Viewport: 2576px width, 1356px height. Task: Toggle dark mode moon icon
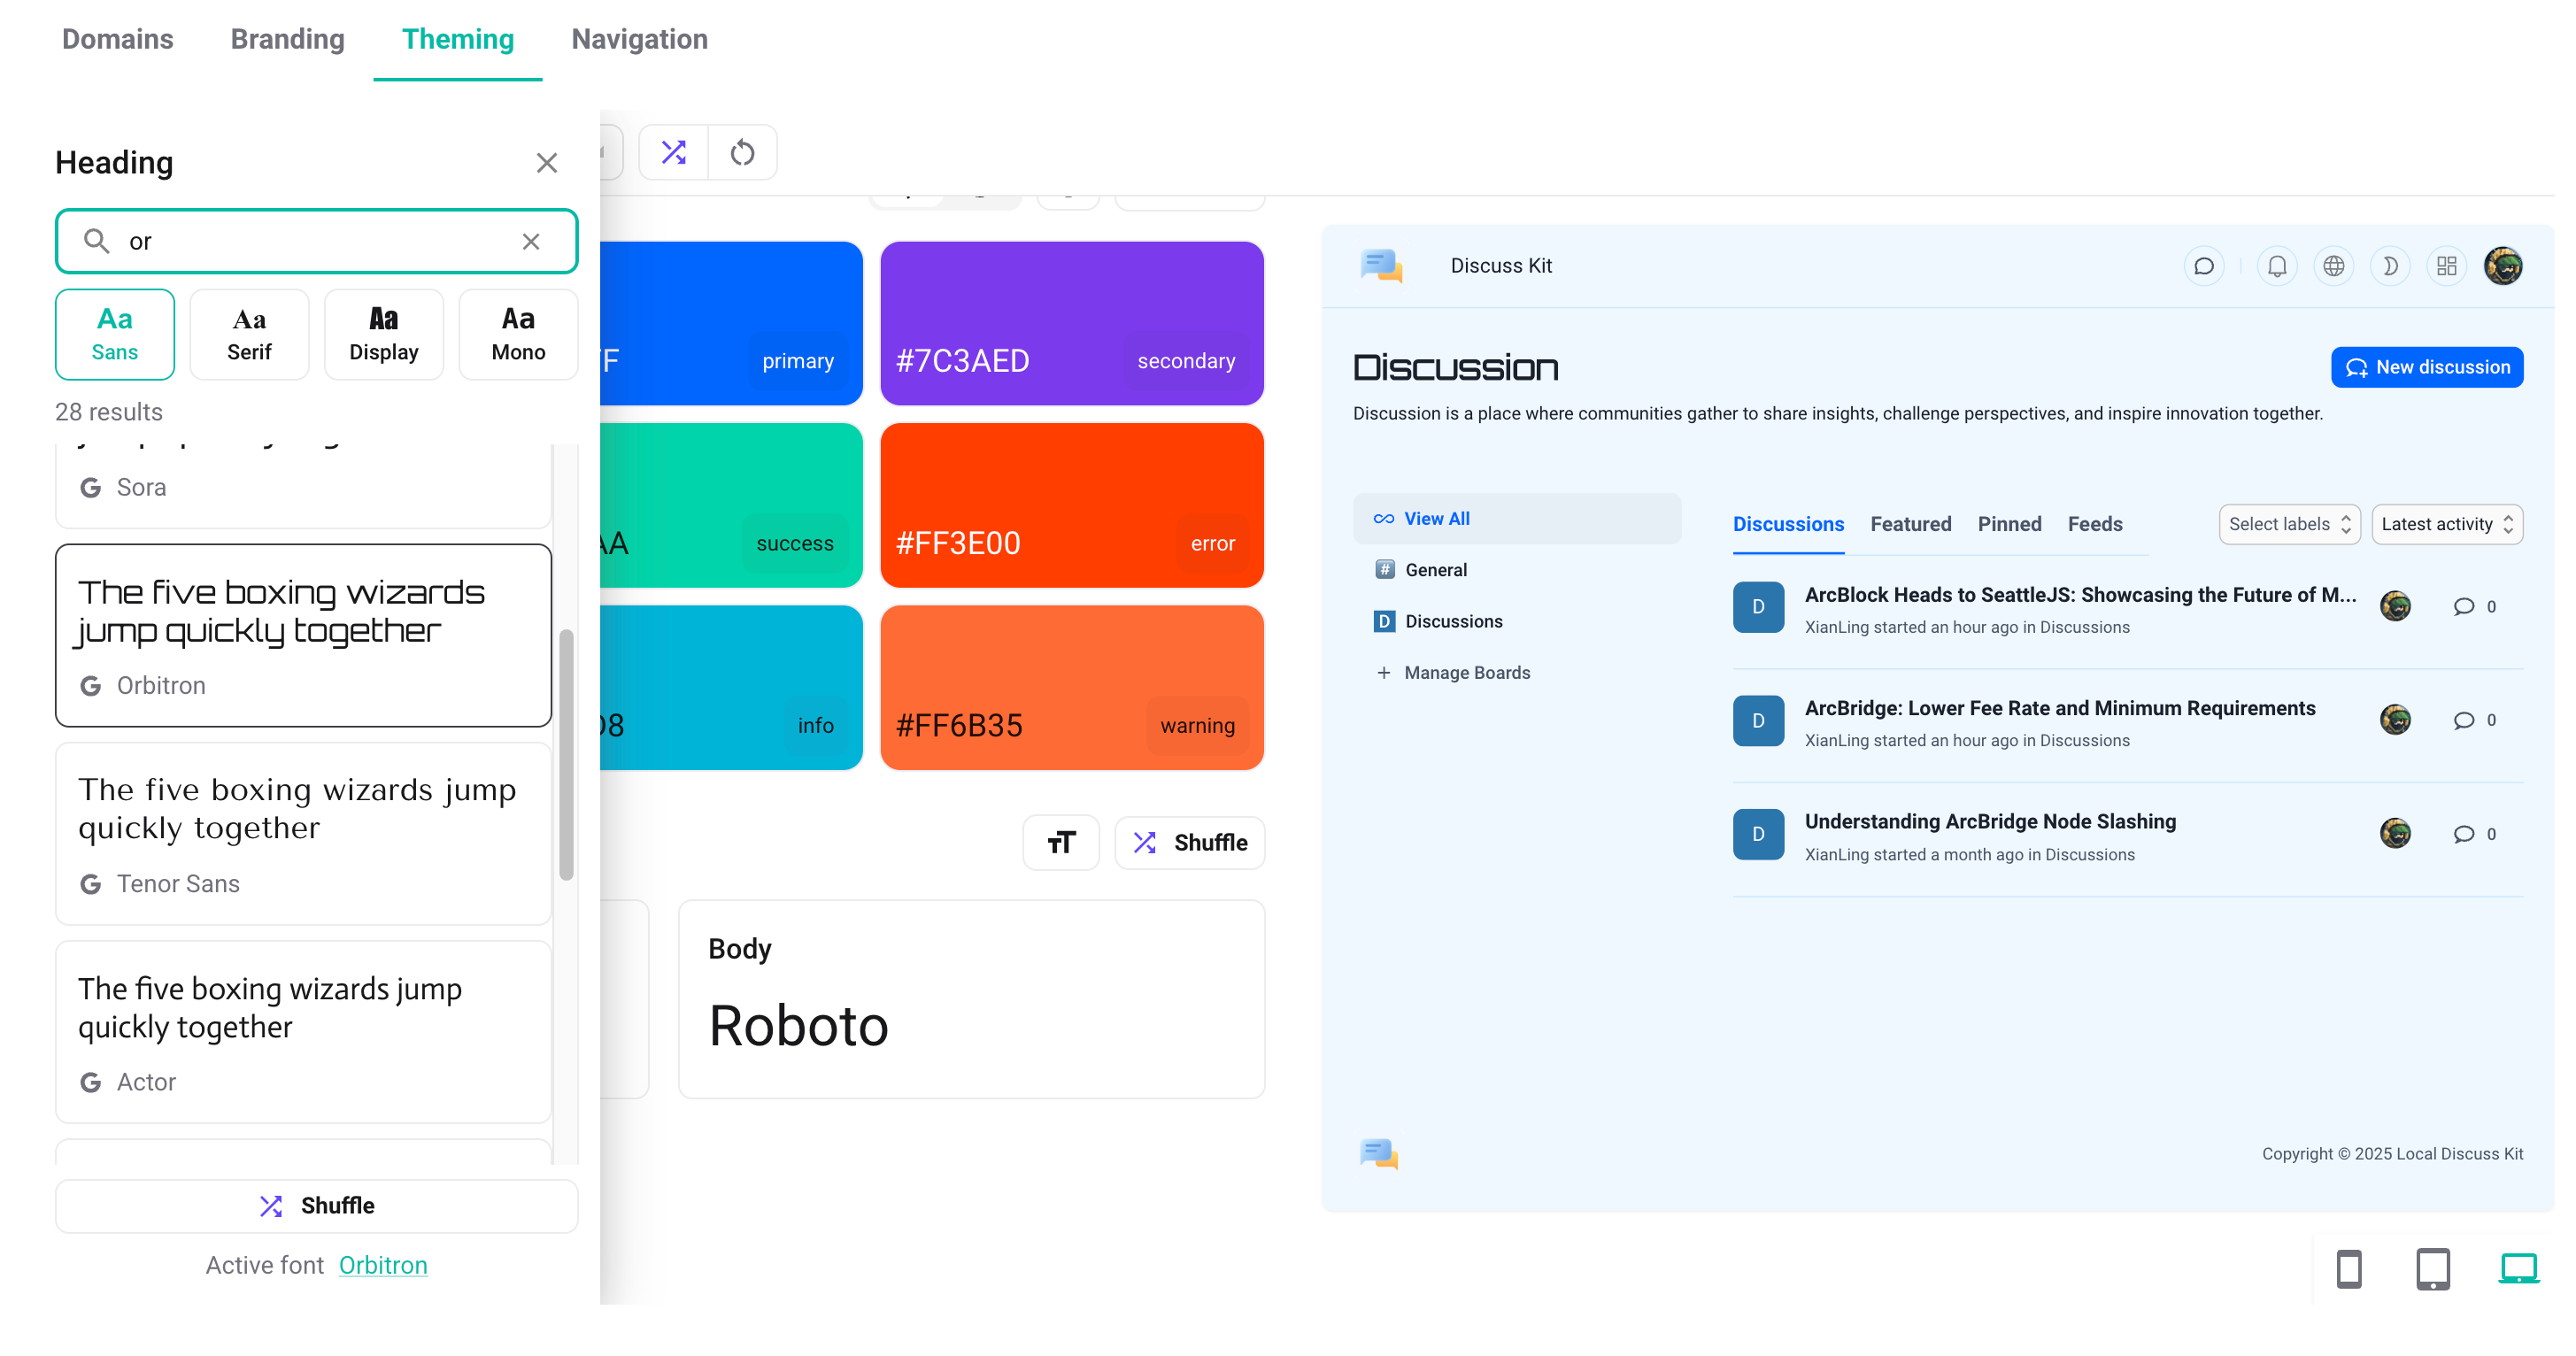pyautogui.click(x=2390, y=266)
